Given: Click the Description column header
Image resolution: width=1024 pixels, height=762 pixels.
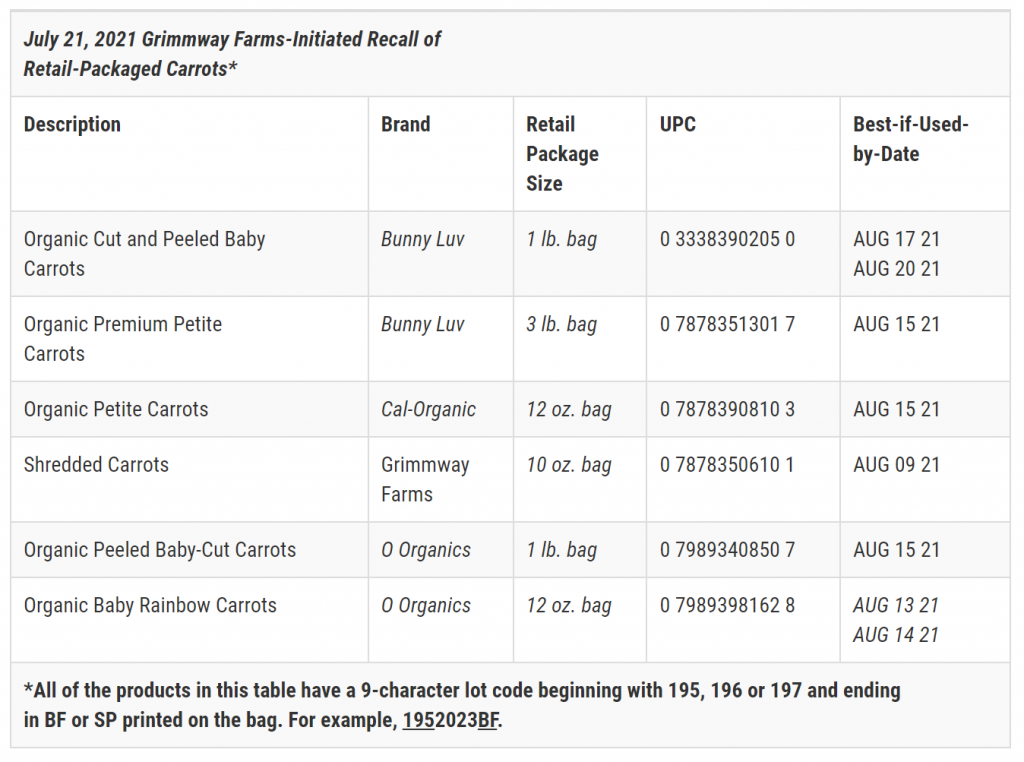Looking at the screenshot, I should point(72,124).
